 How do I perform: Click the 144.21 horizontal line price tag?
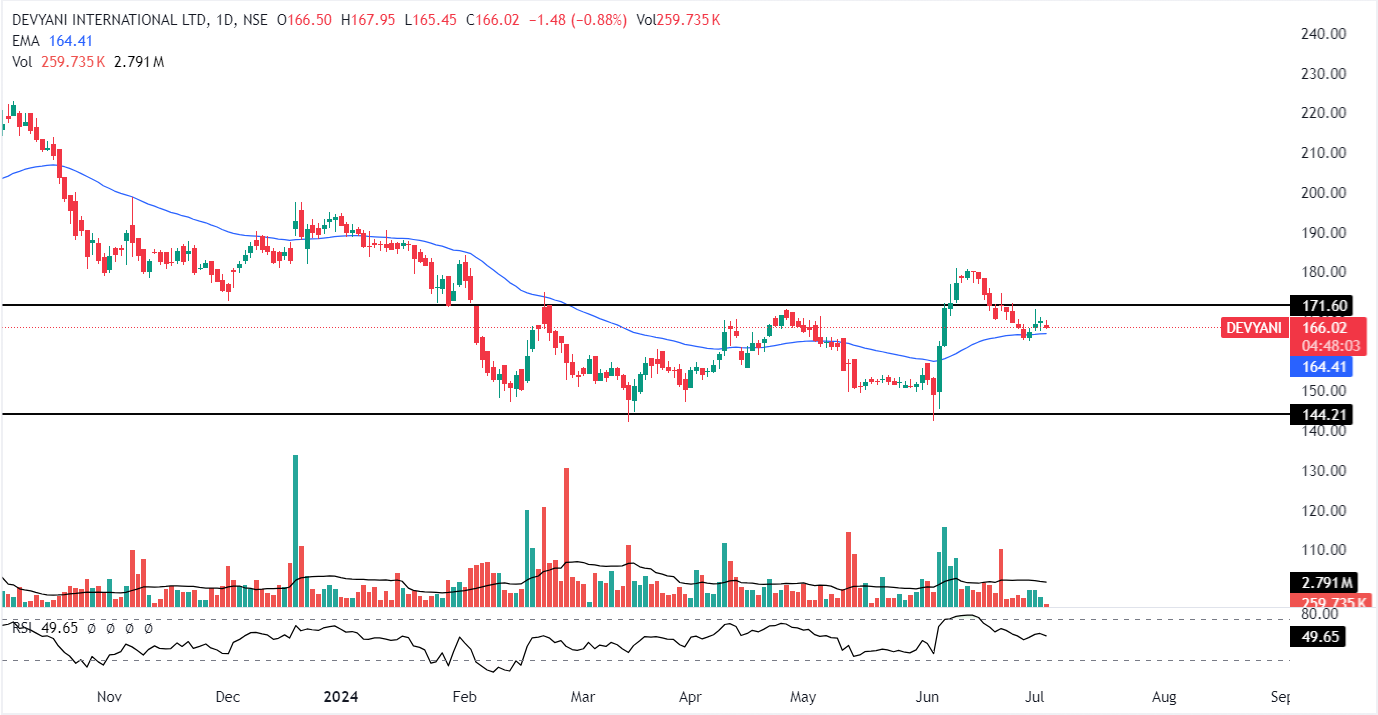[1320, 413]
